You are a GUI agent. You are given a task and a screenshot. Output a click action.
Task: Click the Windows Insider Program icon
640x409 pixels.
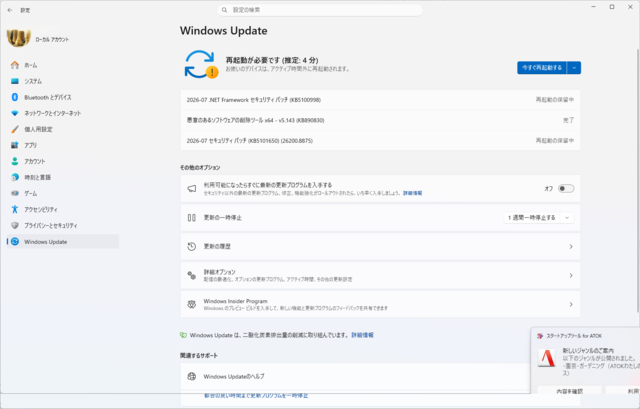pyautogui.click(x=191, y=304)
